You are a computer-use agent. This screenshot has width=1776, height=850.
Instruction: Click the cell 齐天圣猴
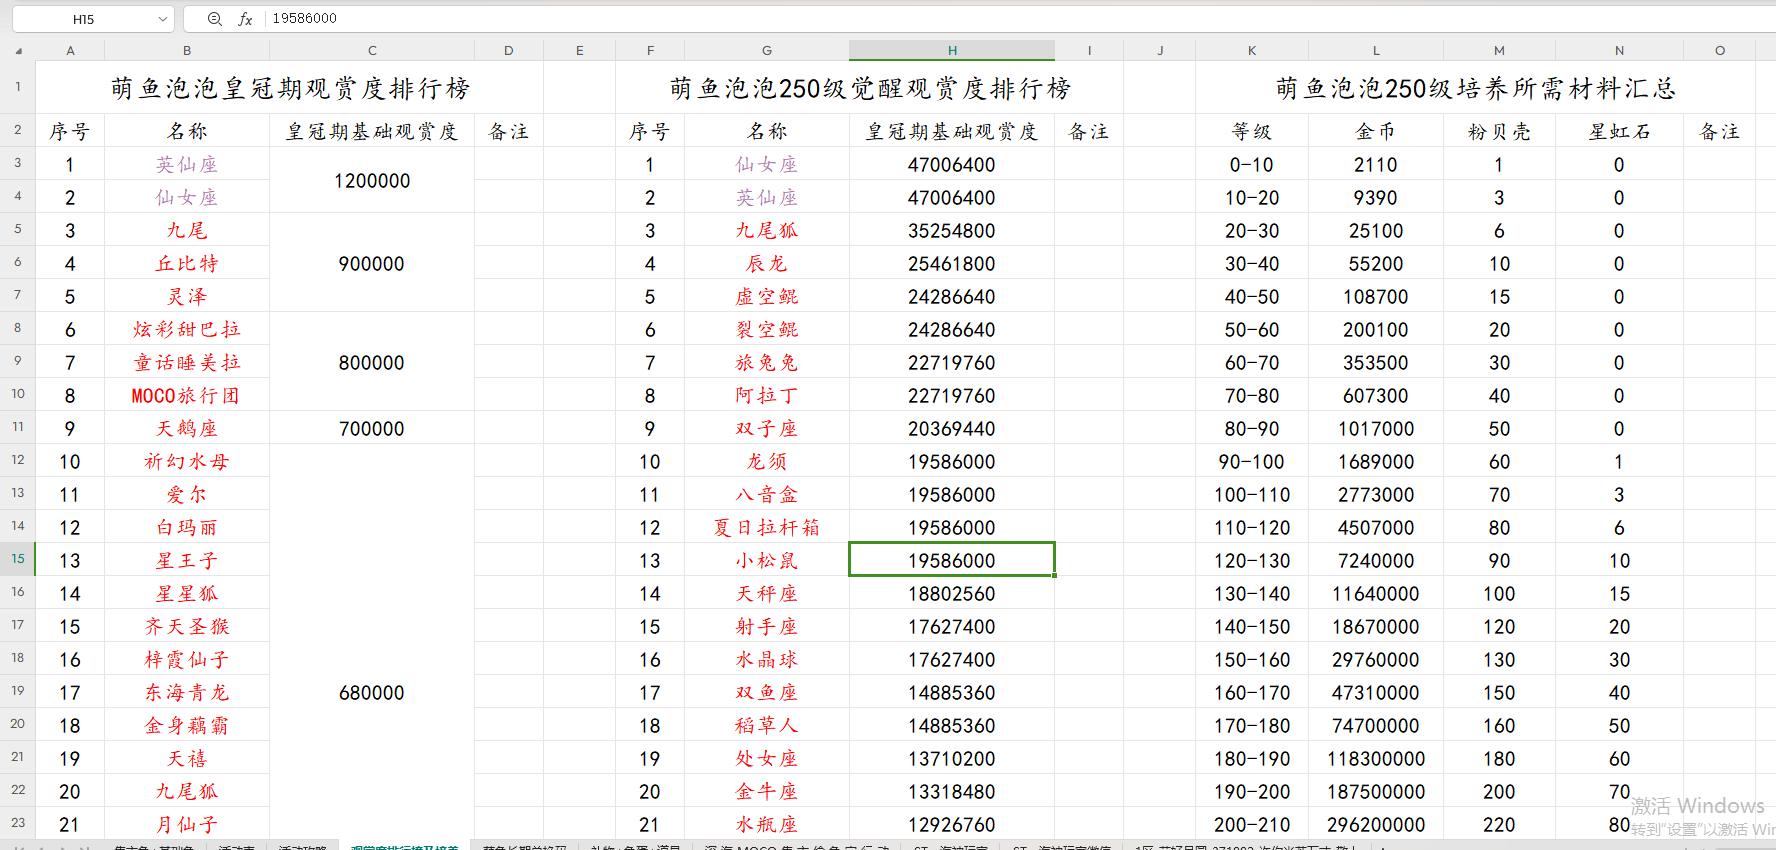[x=187, y=626]
